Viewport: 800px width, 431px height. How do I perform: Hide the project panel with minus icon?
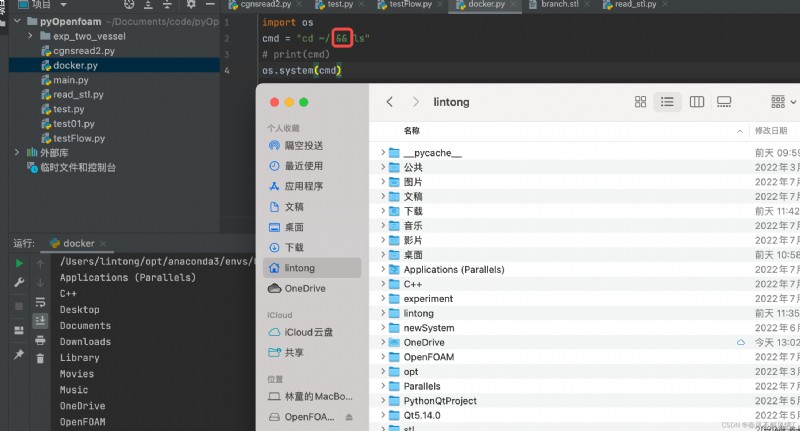coord(210,4)
